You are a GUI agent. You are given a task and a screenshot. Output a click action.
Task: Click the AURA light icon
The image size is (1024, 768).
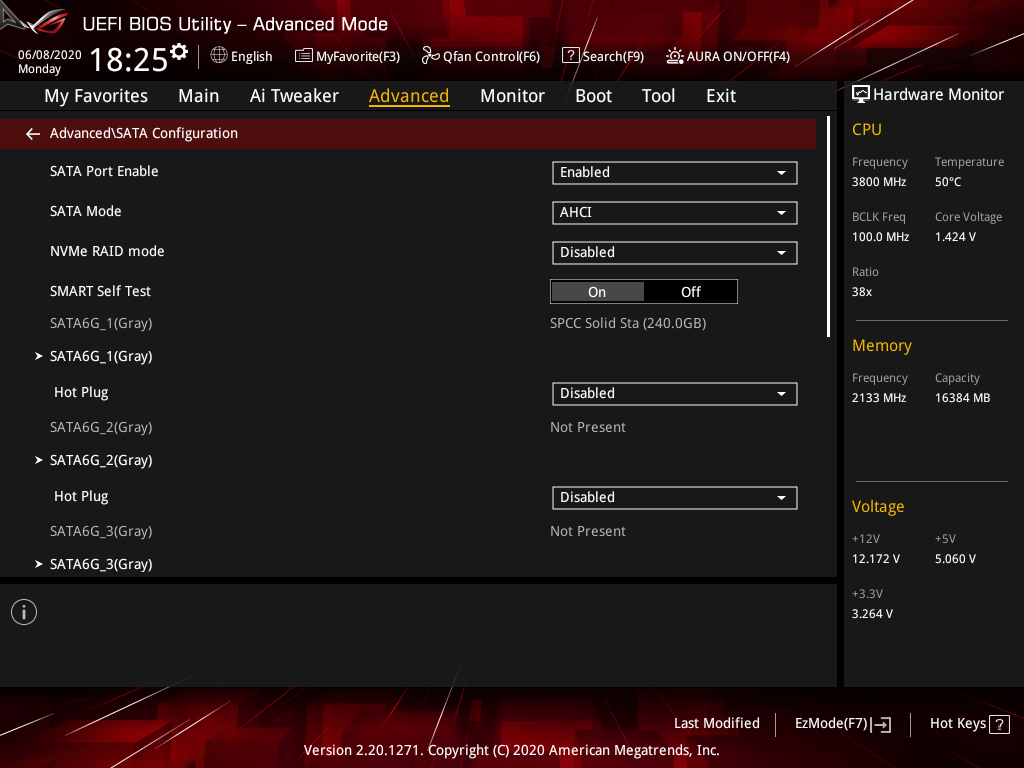[x=675, y=56]
